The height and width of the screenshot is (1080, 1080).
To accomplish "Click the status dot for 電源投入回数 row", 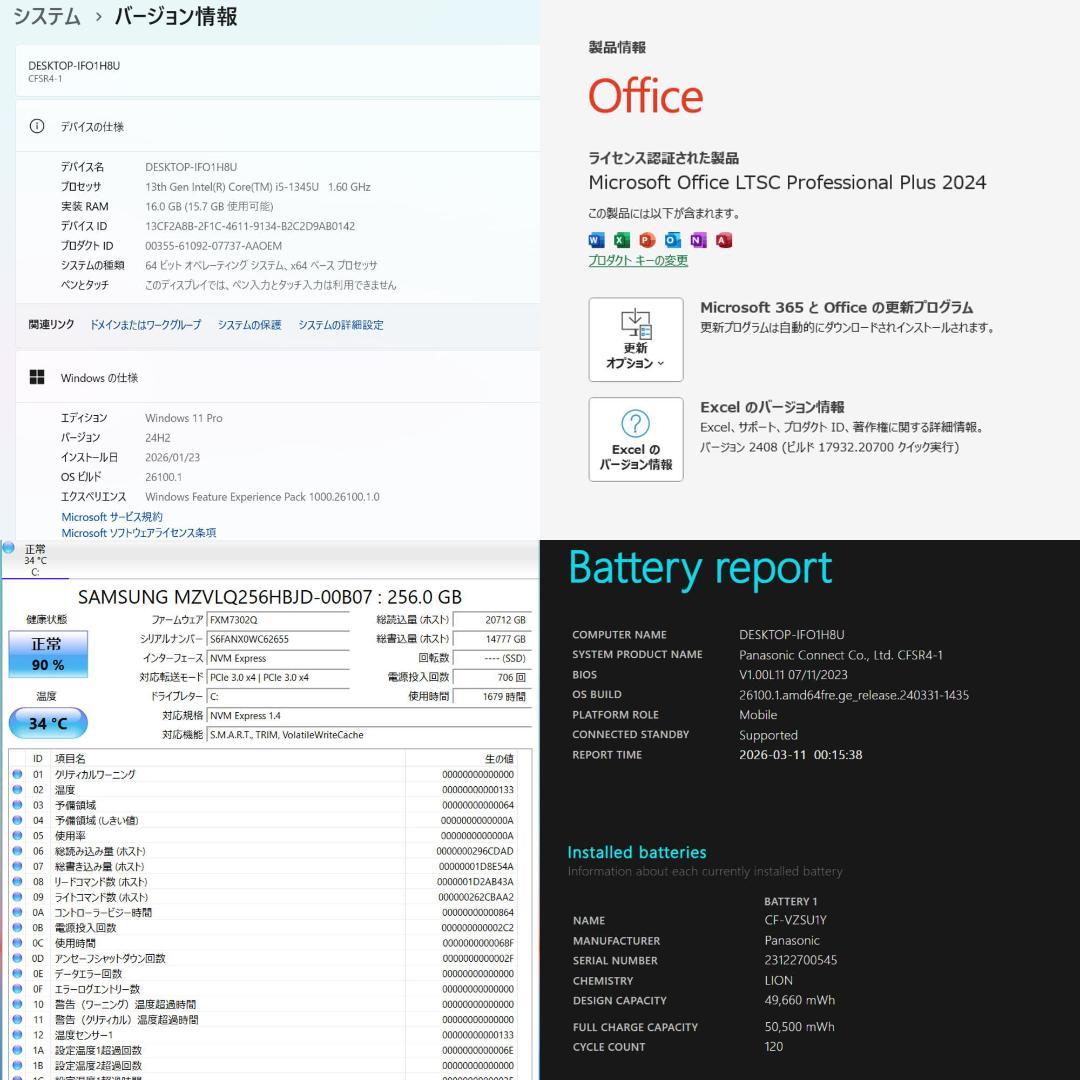I will coord(17,928).
